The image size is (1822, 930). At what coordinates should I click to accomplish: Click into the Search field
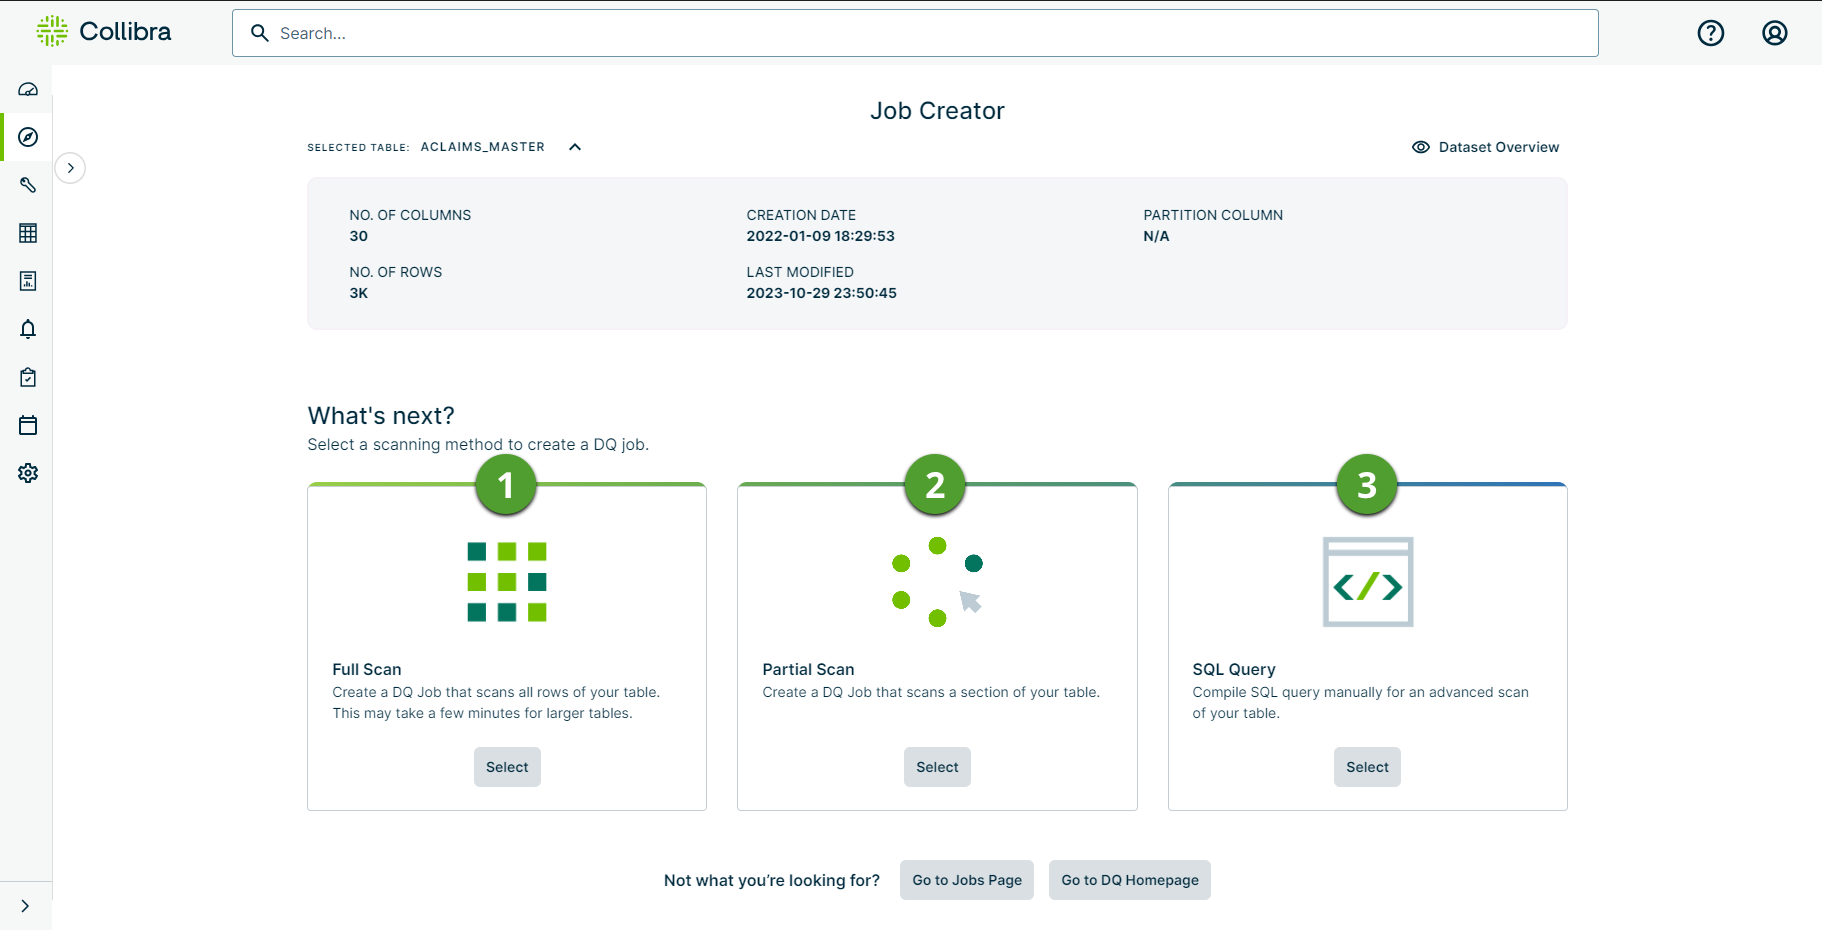point(915,33)
